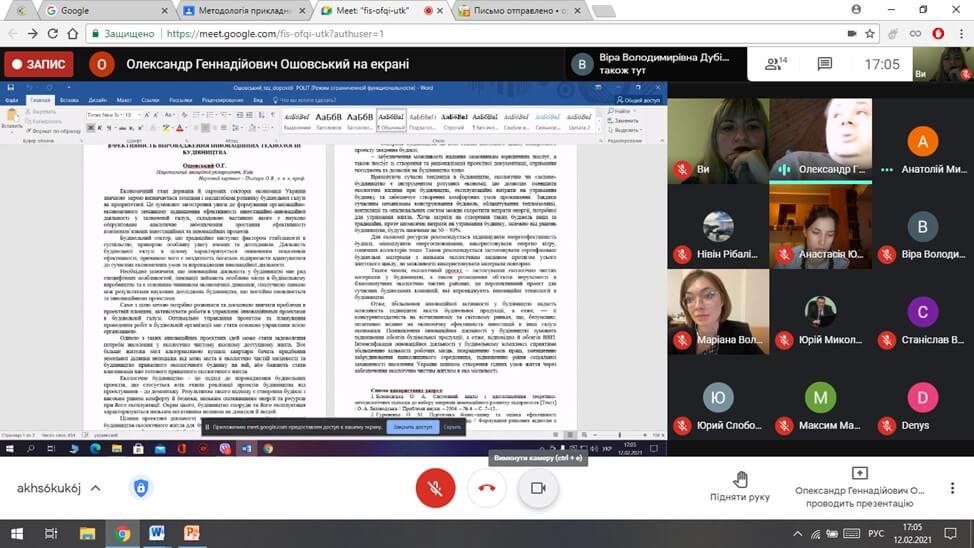Click Підняти руку raise hand button

[739, 487]
